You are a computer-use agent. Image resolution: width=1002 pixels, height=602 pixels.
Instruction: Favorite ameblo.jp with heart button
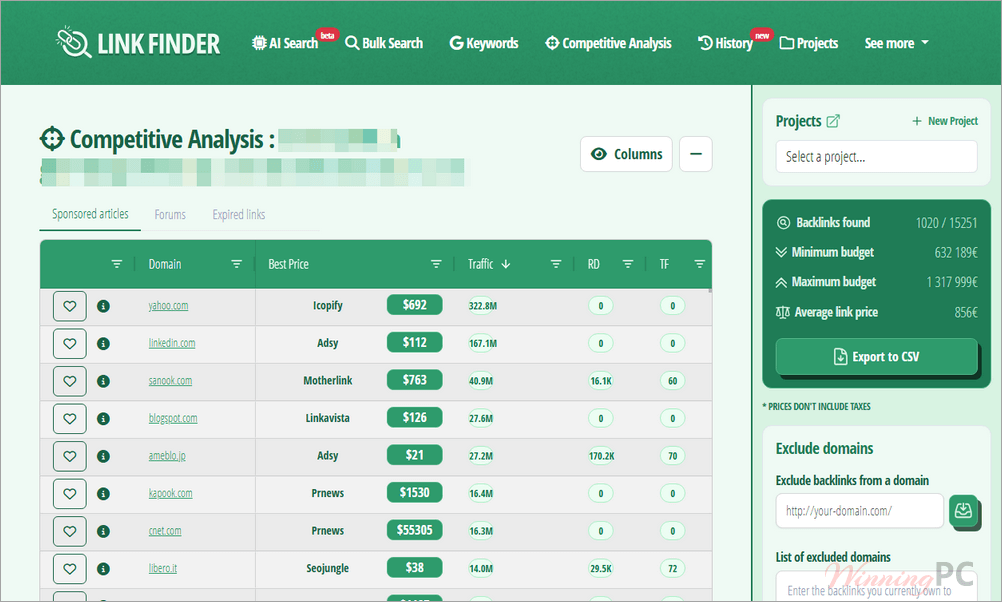point(70,456)
